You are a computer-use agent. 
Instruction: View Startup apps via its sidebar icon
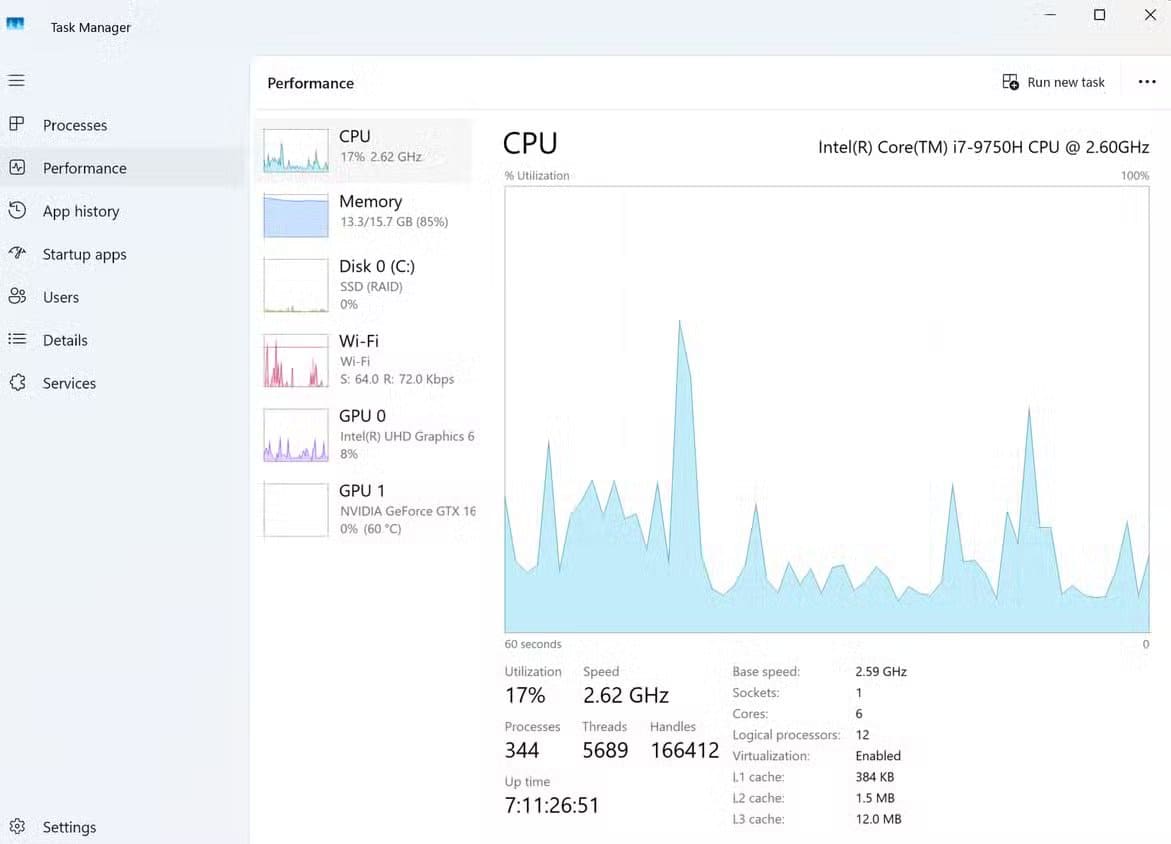pyautogui.click(x=17, y=254)
